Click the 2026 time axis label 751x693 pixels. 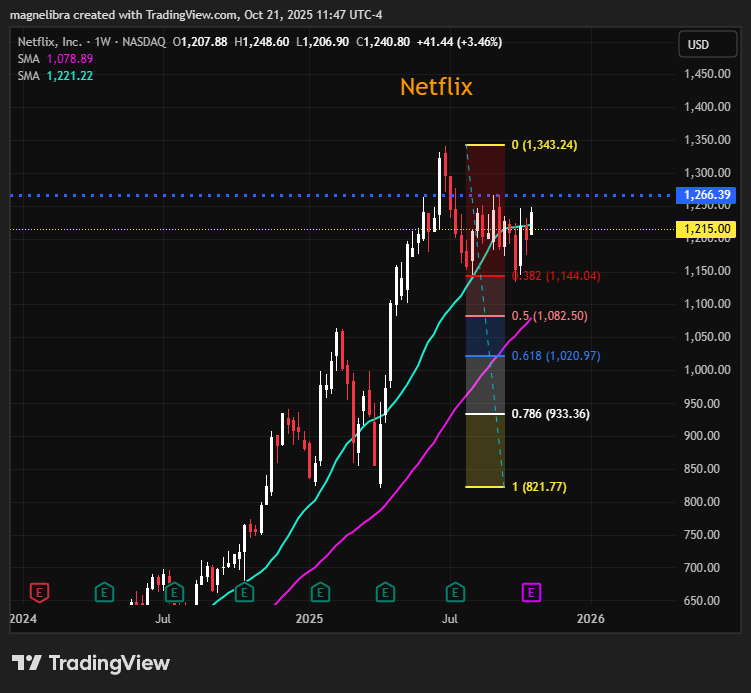(x=591, y=619)
